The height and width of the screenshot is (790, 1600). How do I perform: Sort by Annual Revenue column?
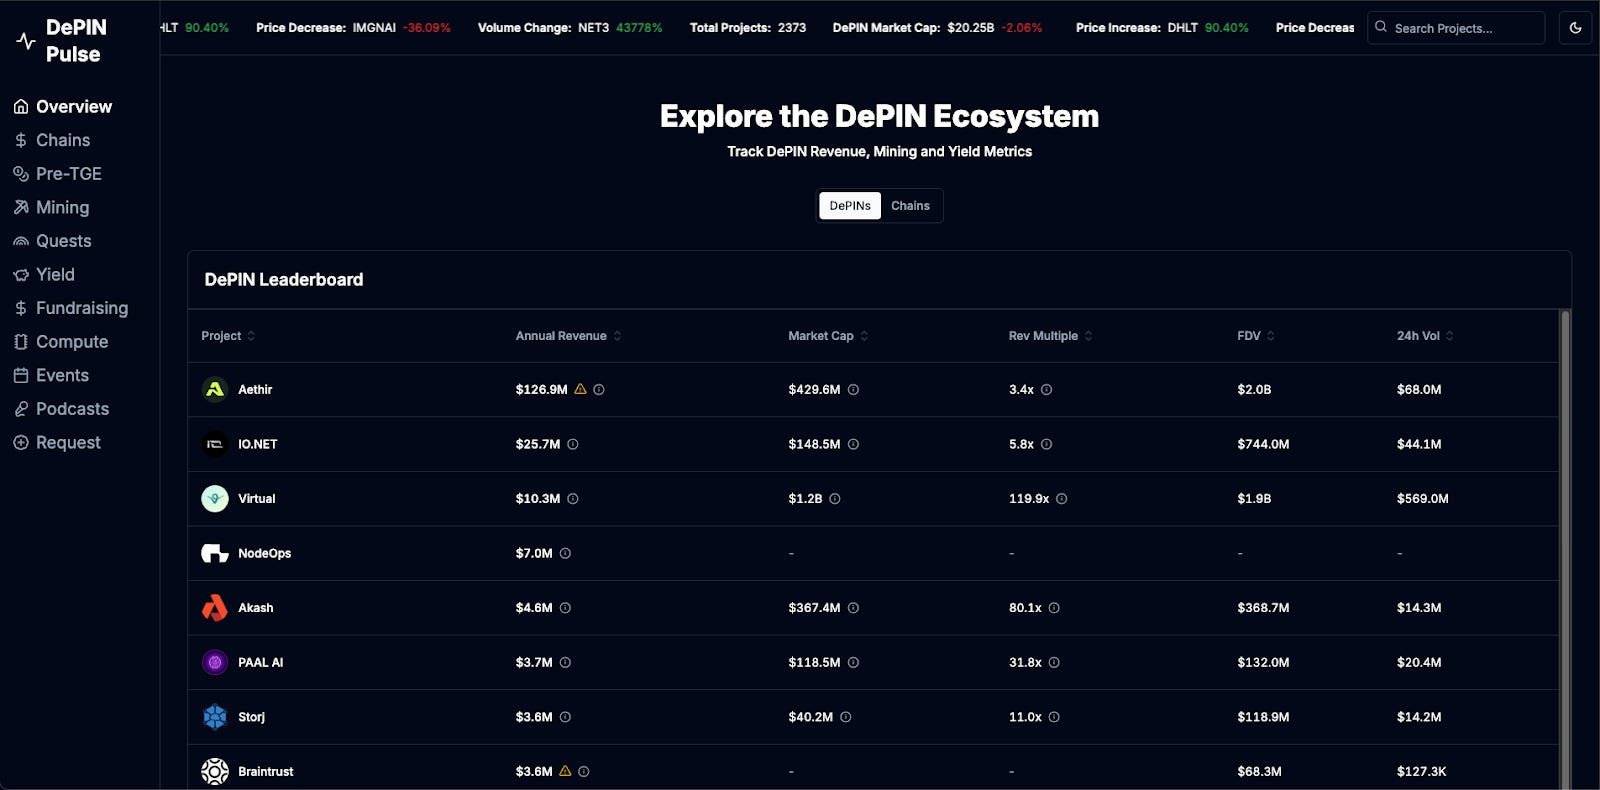[568, 336]
